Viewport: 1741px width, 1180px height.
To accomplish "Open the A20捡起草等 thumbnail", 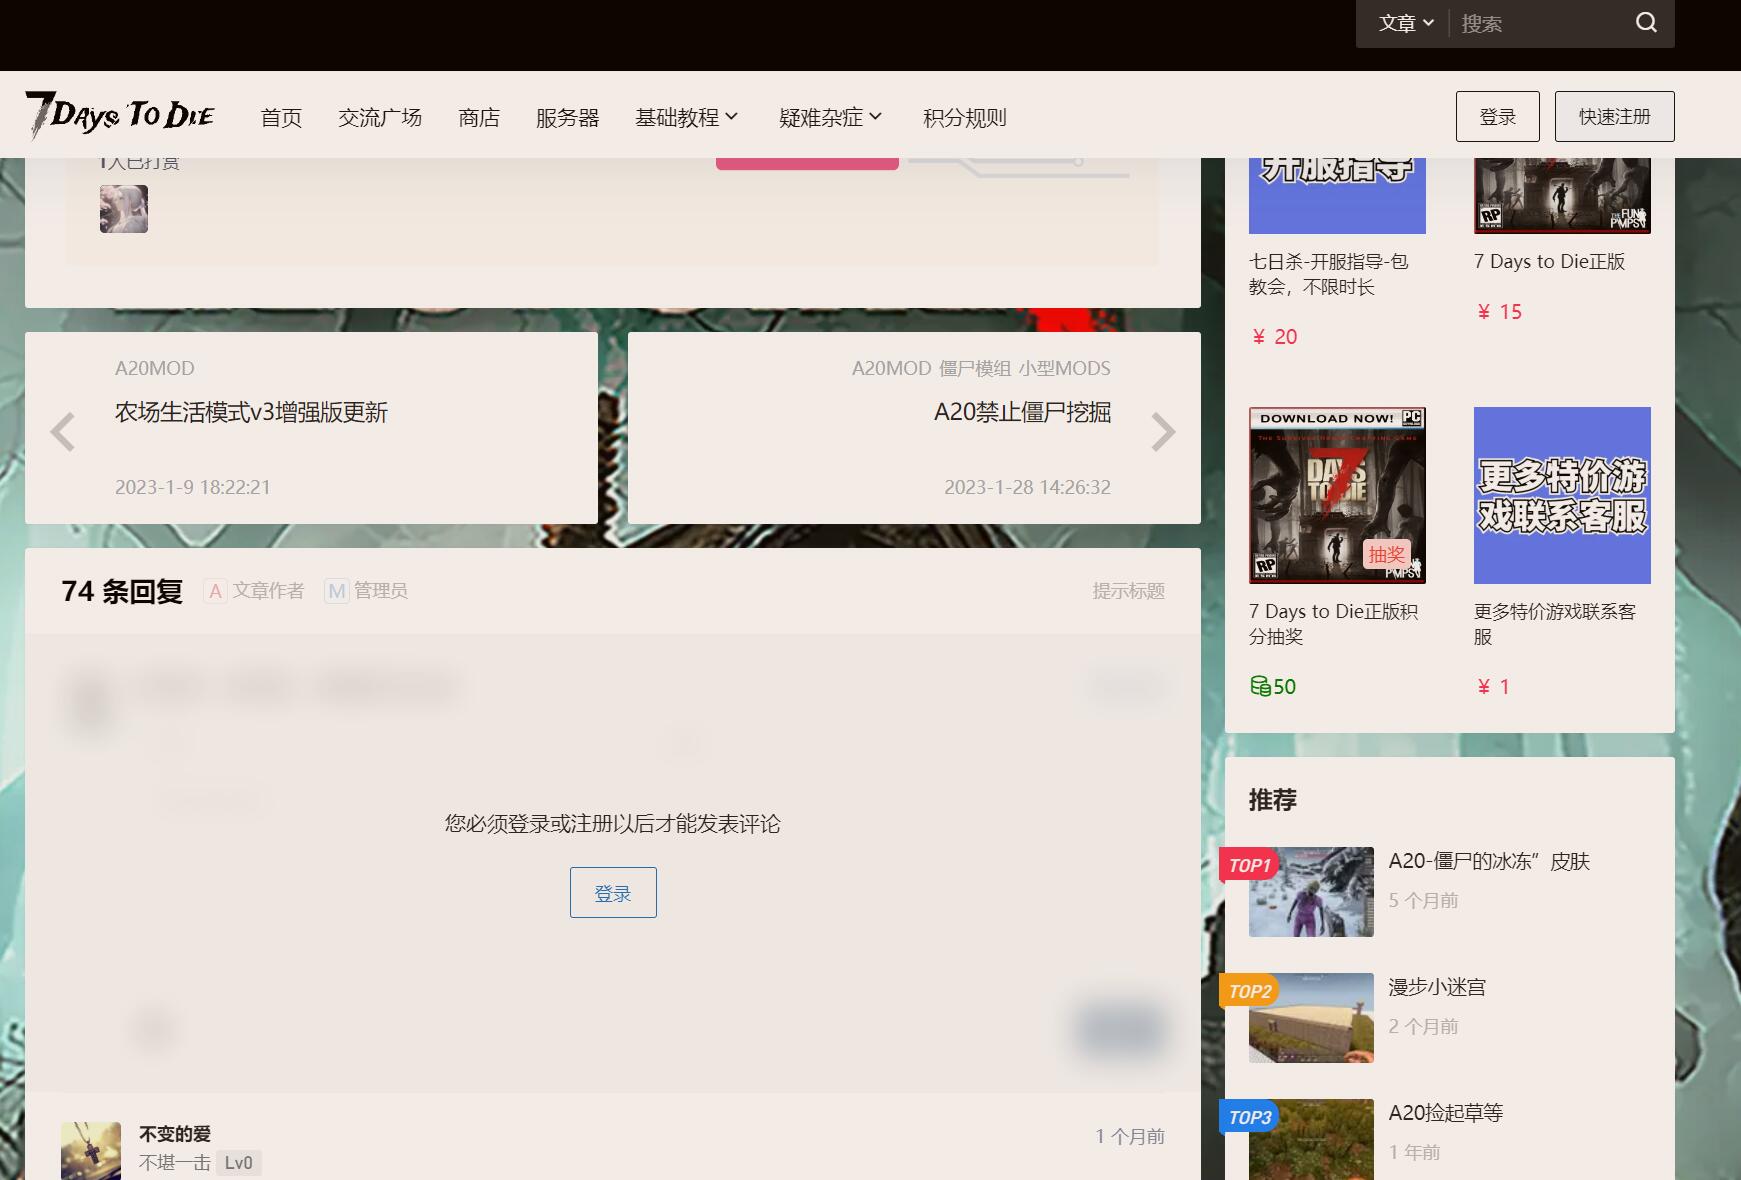I will (1311, 1140).
